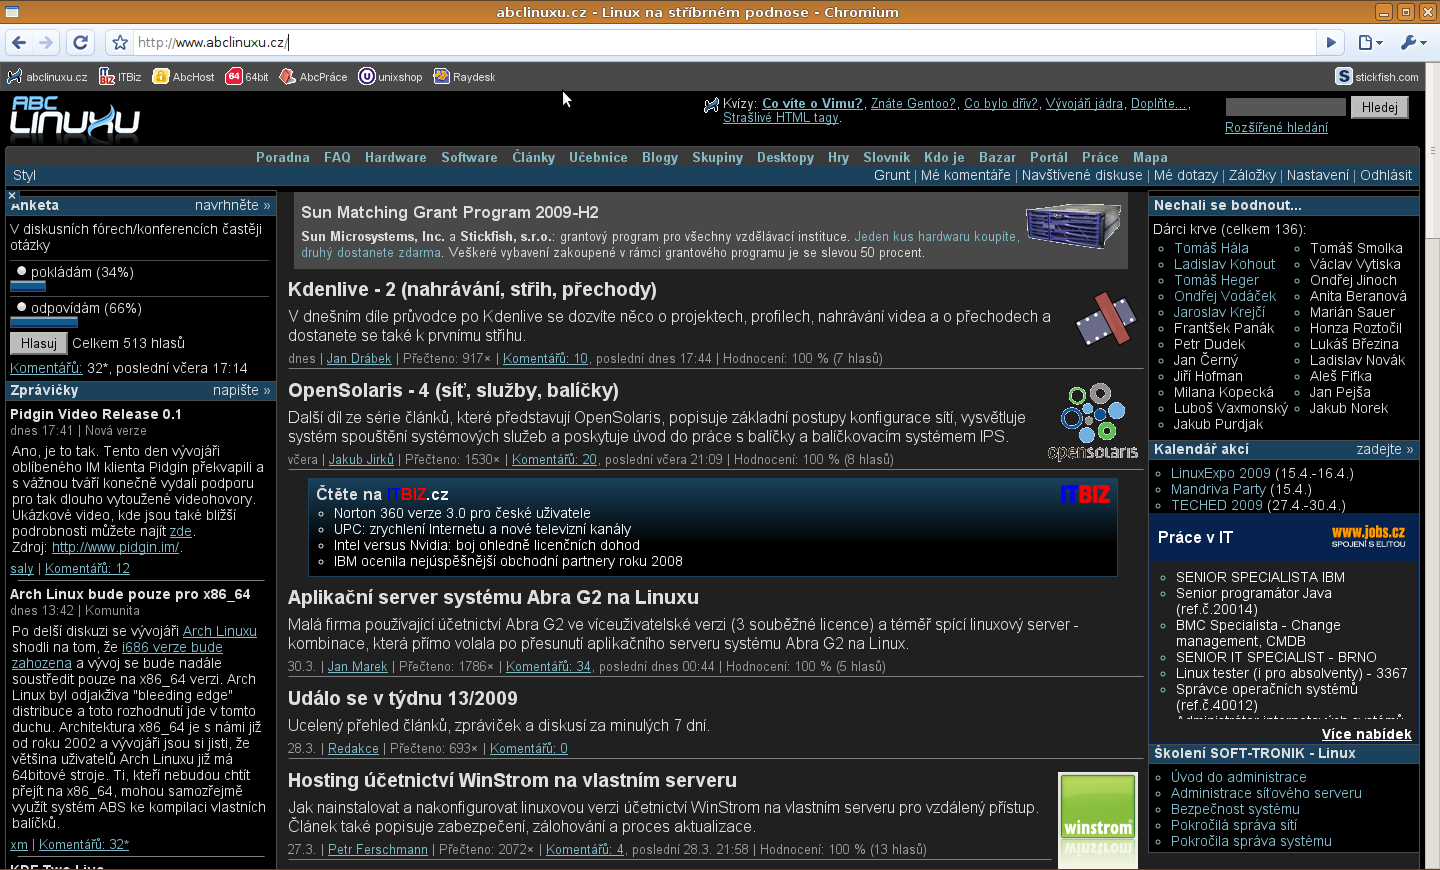This screenshot has height=870, width=1440.
Task: Open the 64bit bookmark
Action: (247, 76)
